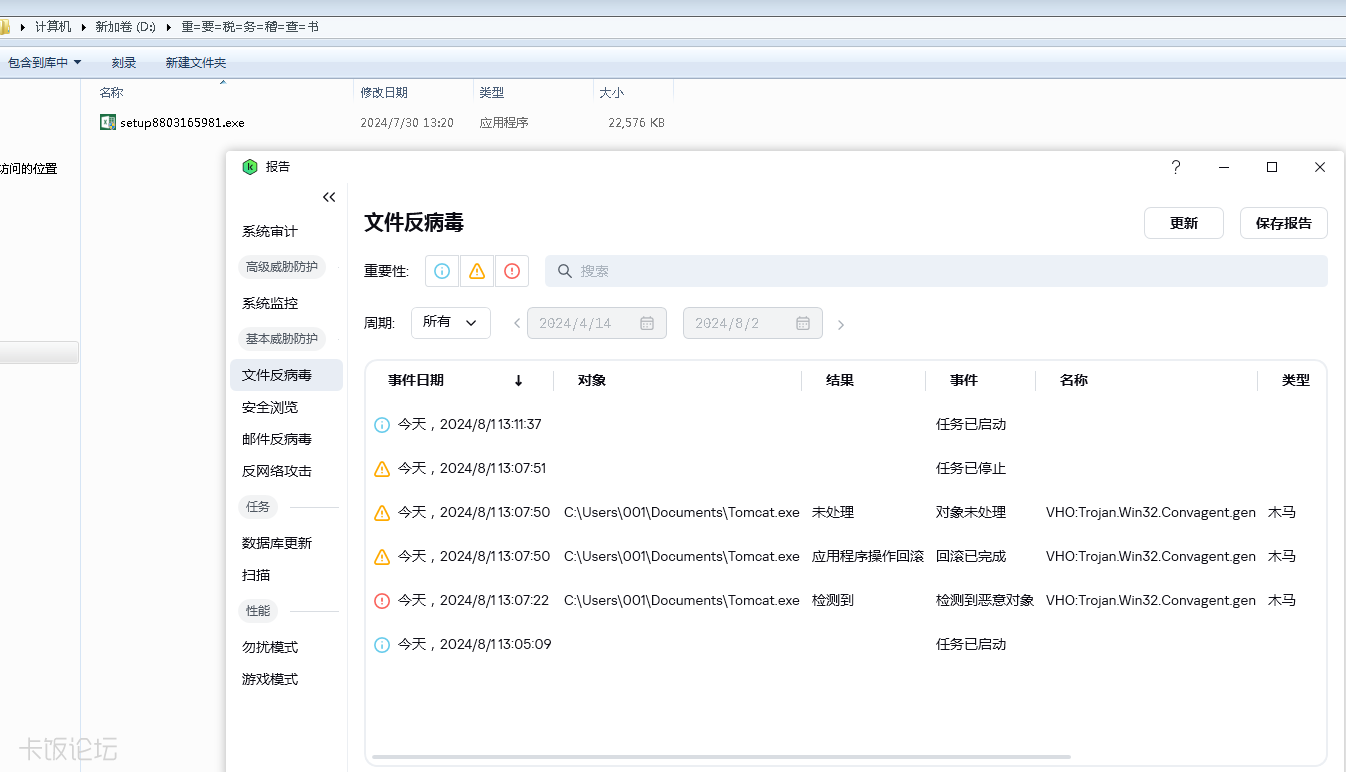Open help question mark in report window

(1176, 167)
